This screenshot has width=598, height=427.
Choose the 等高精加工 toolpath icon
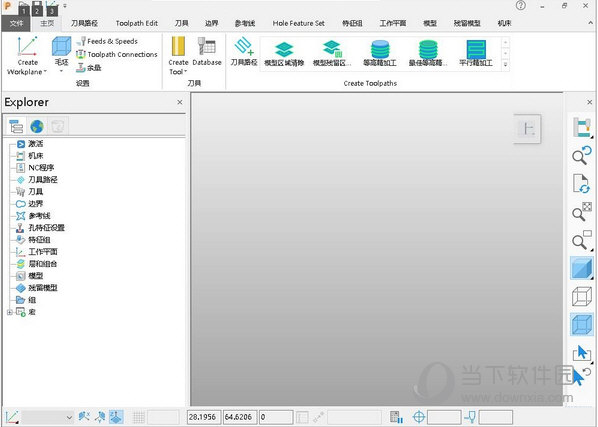point(380,54)
